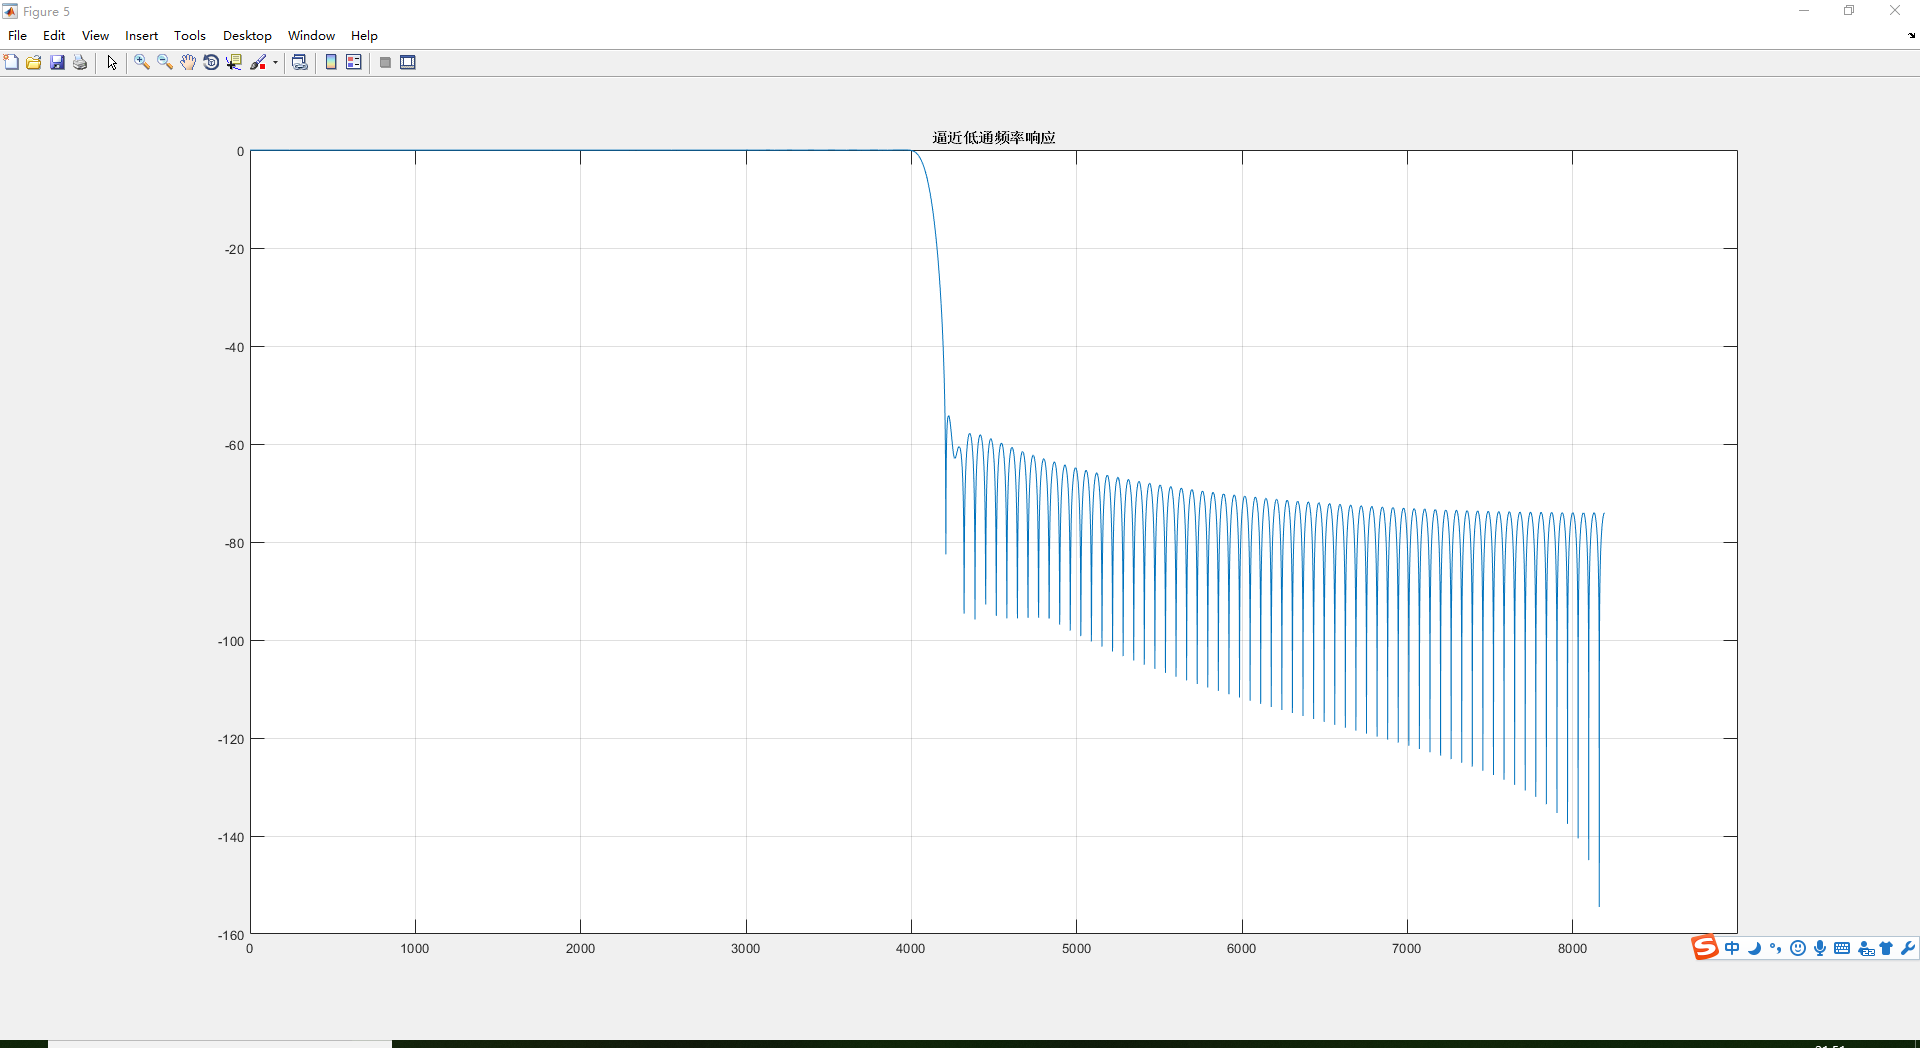Minimize the Figure 5 window
This screenshot has width=1920, height=1048.
[1804, 11]
